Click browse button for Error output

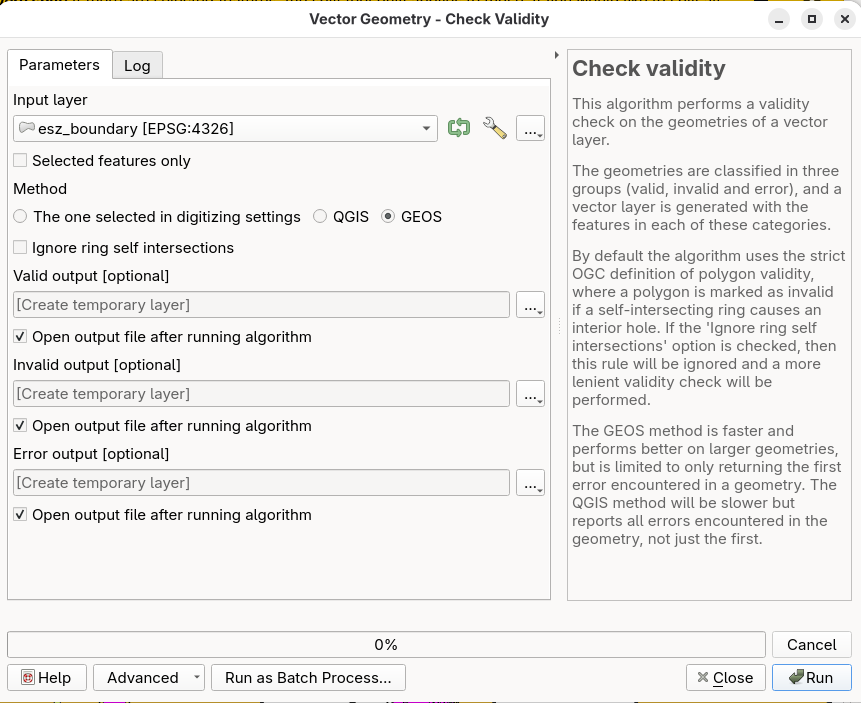pyautogui.click(x=530, y=483)
